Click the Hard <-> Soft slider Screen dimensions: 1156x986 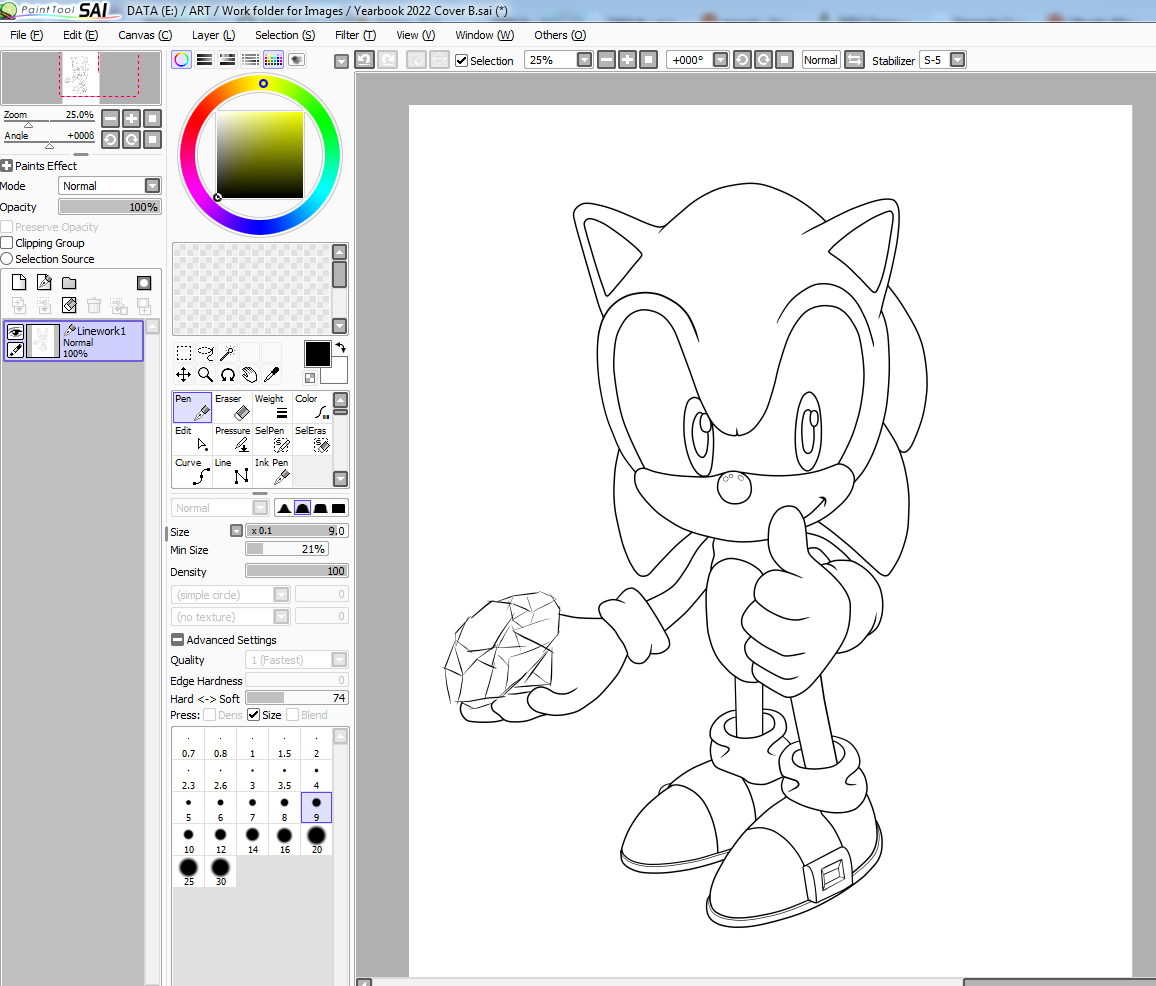tap(296, 698)
